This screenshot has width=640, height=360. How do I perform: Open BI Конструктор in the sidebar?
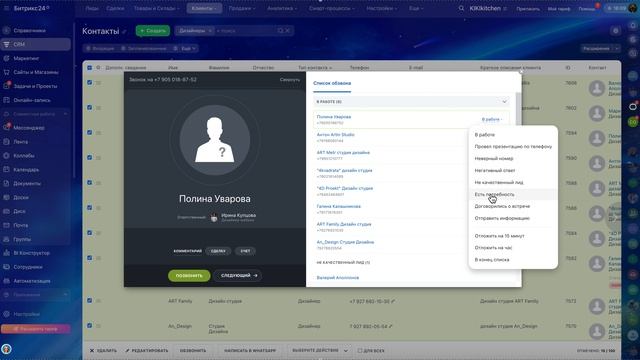(31, 253)
